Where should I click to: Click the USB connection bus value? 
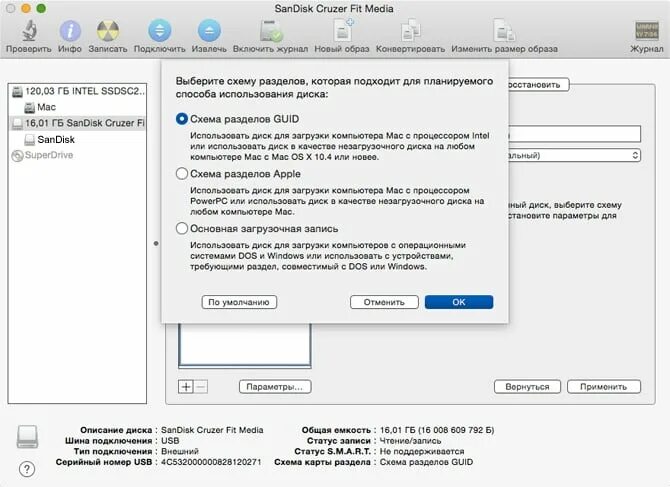pos(170,440)
